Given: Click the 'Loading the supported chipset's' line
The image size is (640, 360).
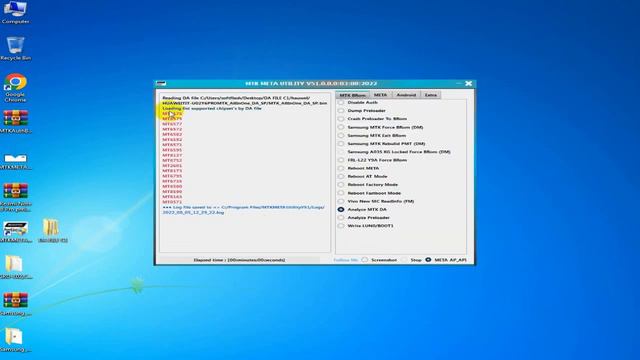Looking at the screenshot, I should tap(212, 109).
